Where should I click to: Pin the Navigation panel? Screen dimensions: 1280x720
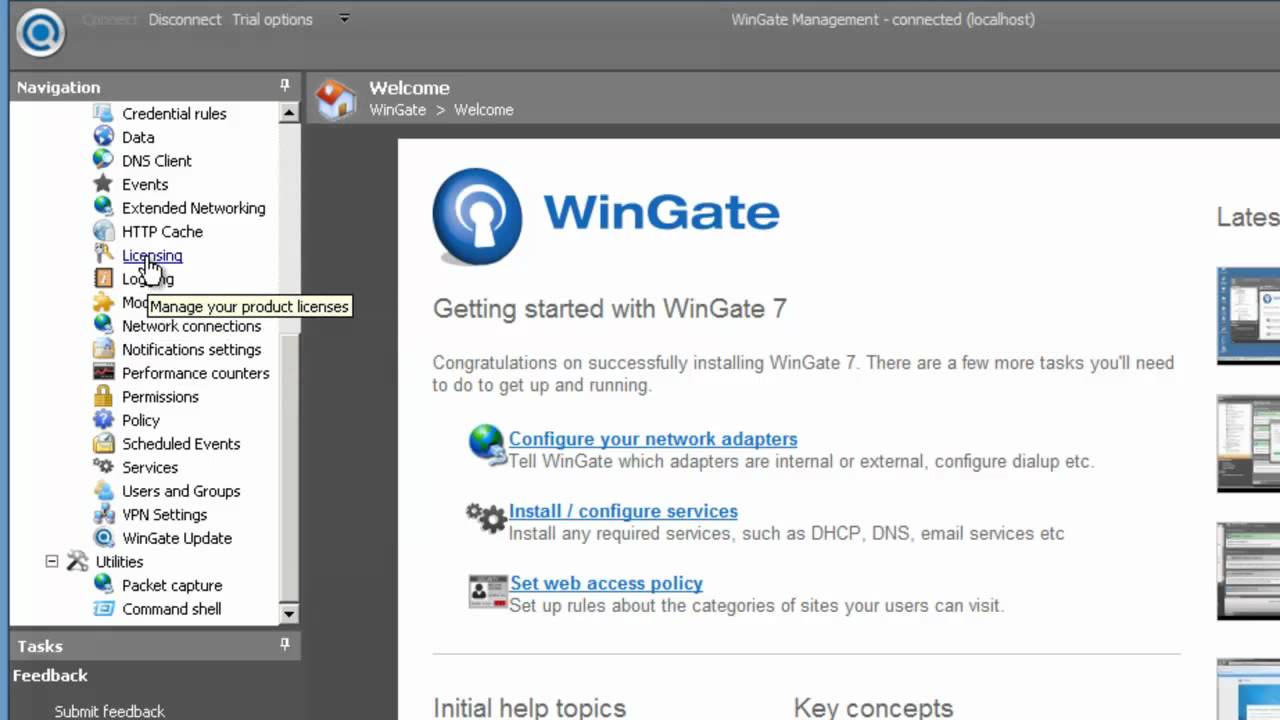pos(285,86)
